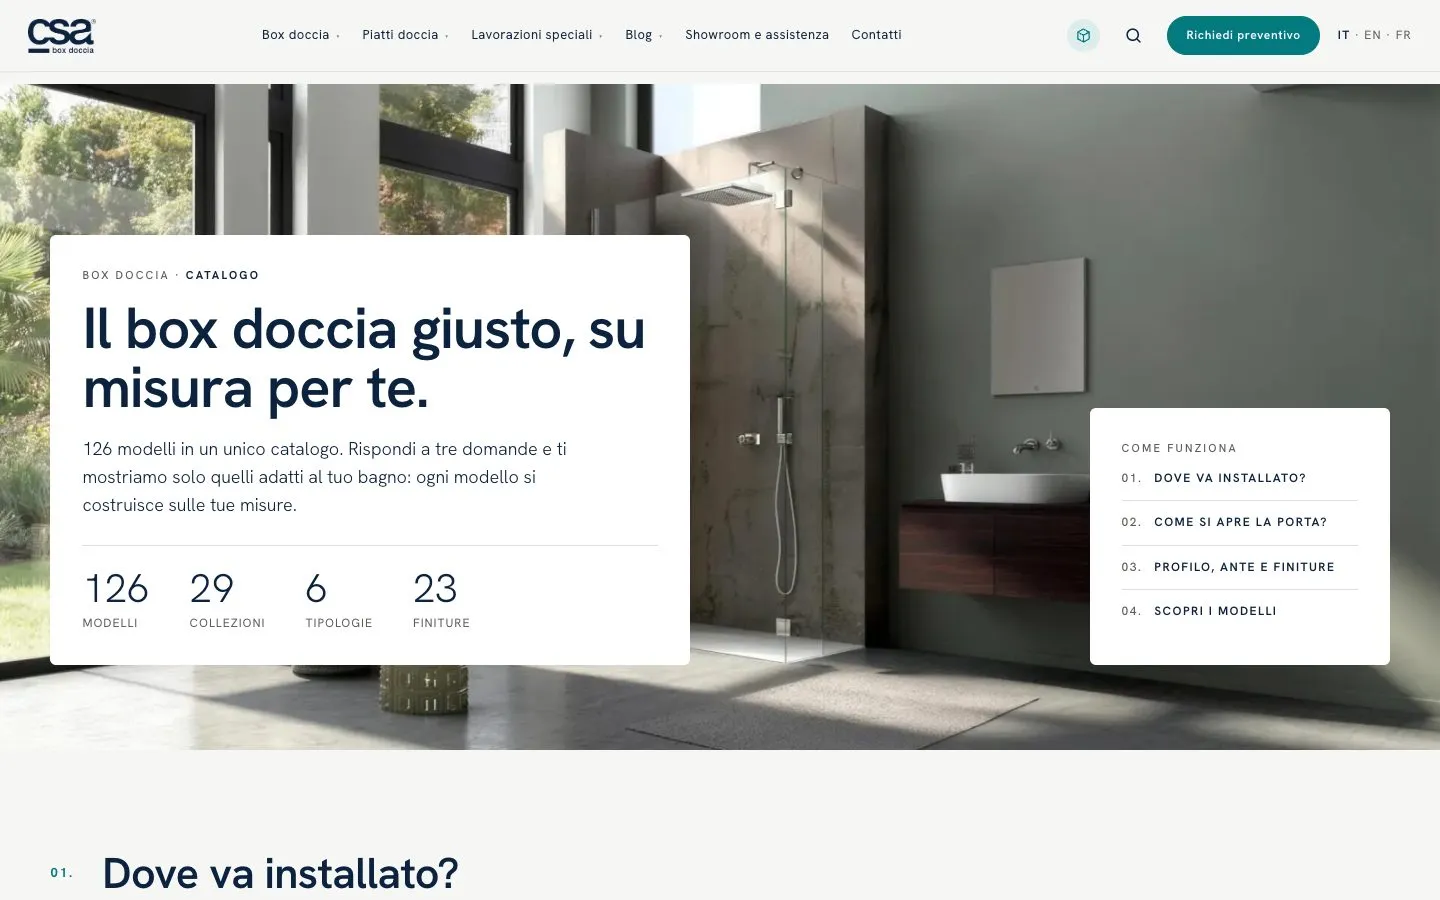Screen dimensions: 1440x900
Task: Click the 126 Modelli statistic
Action: (x=115, y=599)
